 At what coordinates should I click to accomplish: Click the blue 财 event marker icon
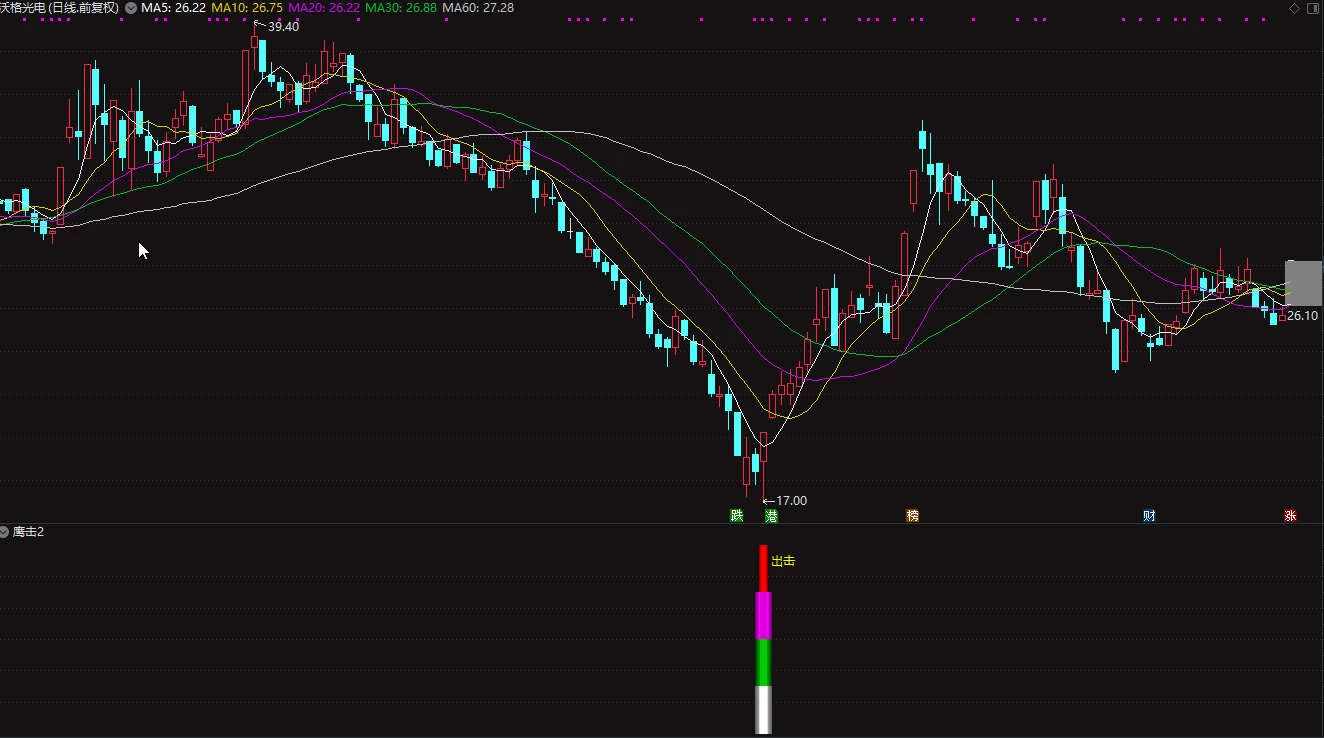pyautogui.click(x=1150, y=516)
